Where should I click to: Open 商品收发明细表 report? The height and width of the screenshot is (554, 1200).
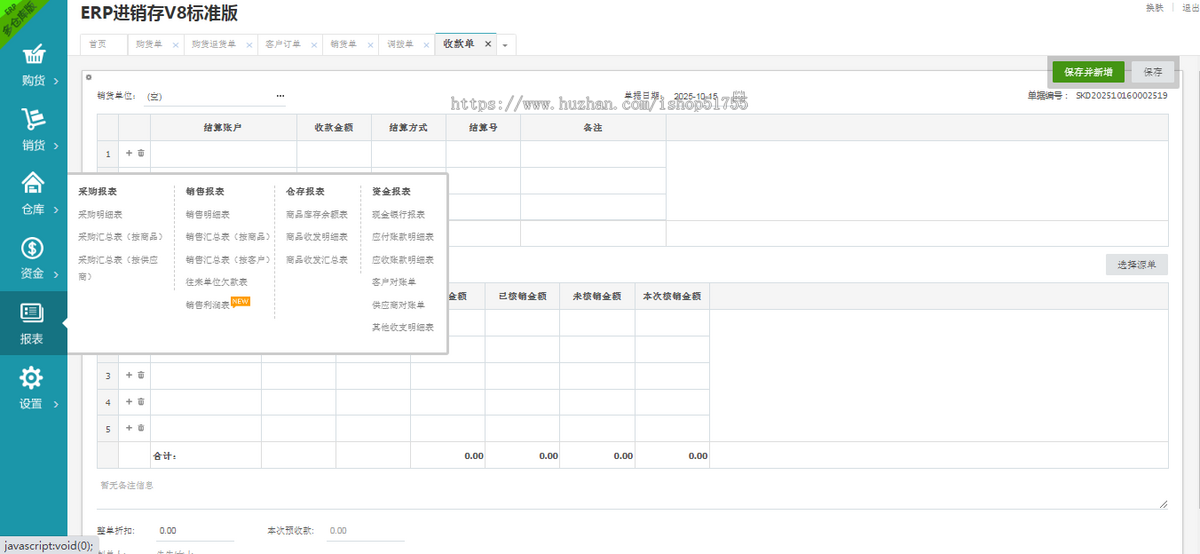pyautogui.click(x=317, y=237)
